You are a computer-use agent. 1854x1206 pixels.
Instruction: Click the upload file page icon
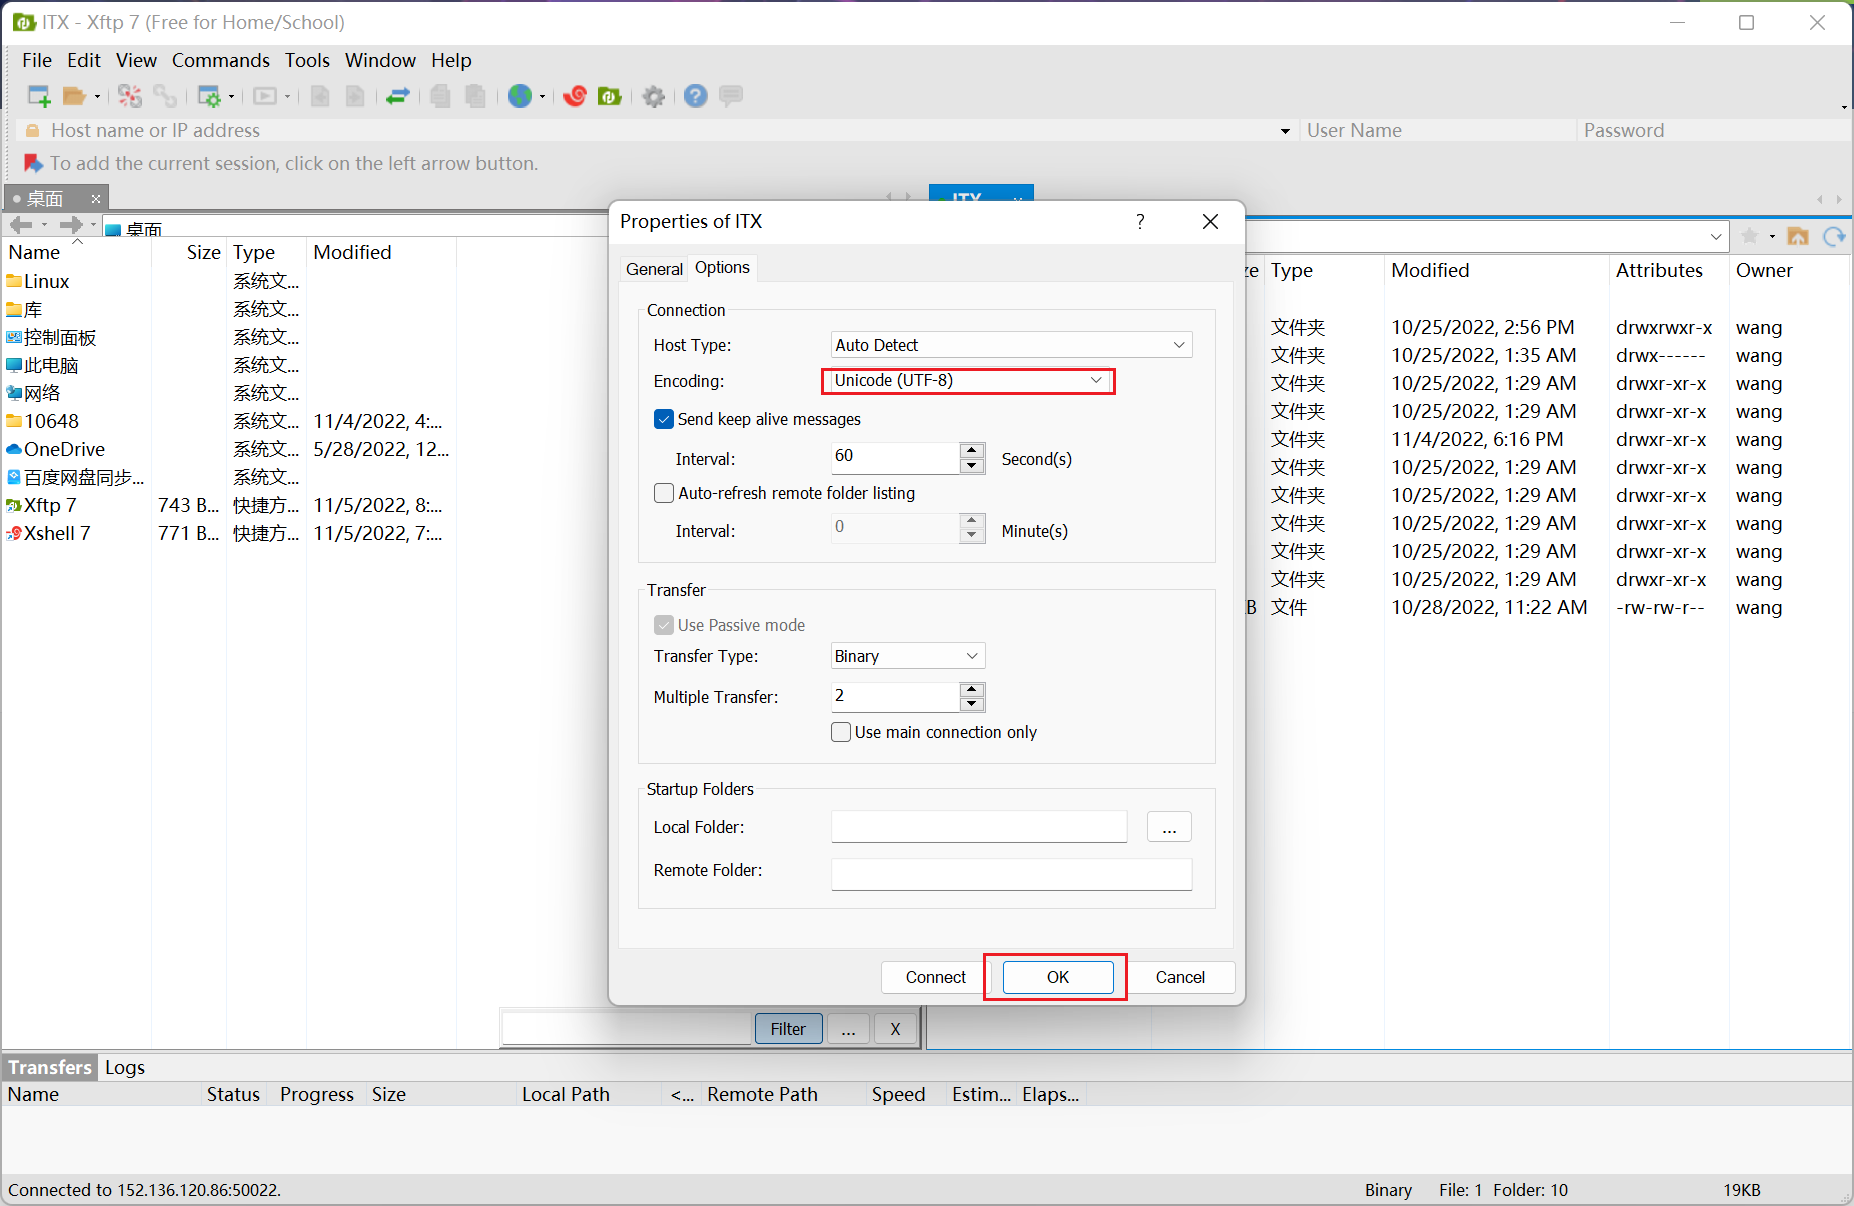pos(320,96)
